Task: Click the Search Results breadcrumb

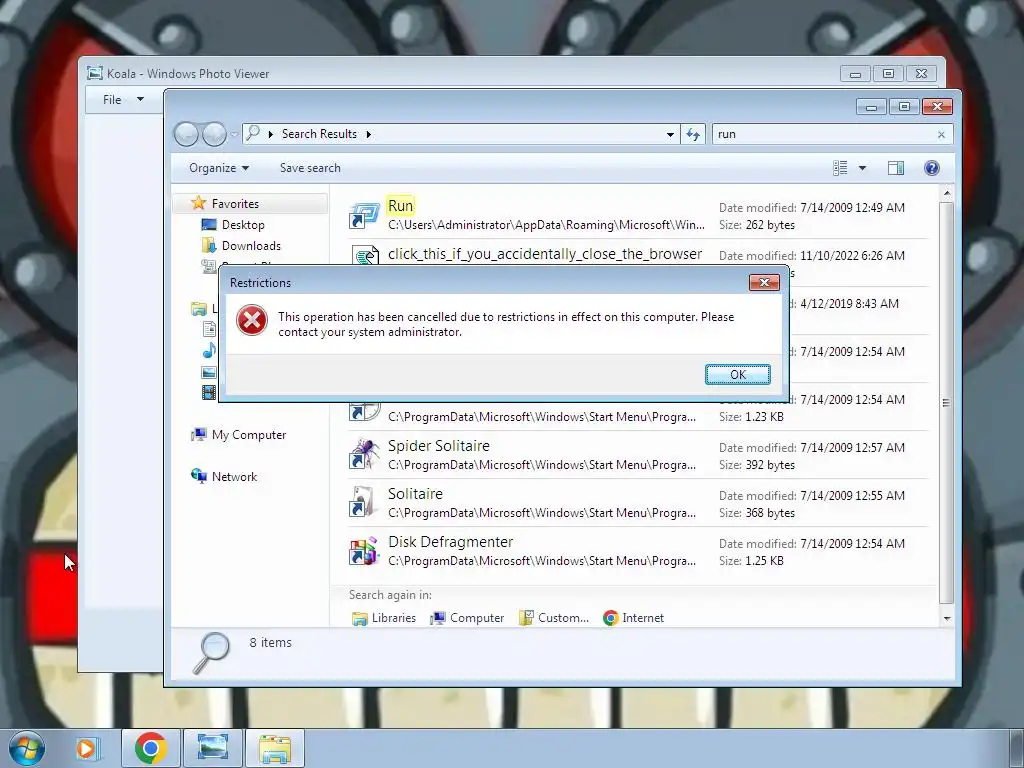Action: point(319,133)
